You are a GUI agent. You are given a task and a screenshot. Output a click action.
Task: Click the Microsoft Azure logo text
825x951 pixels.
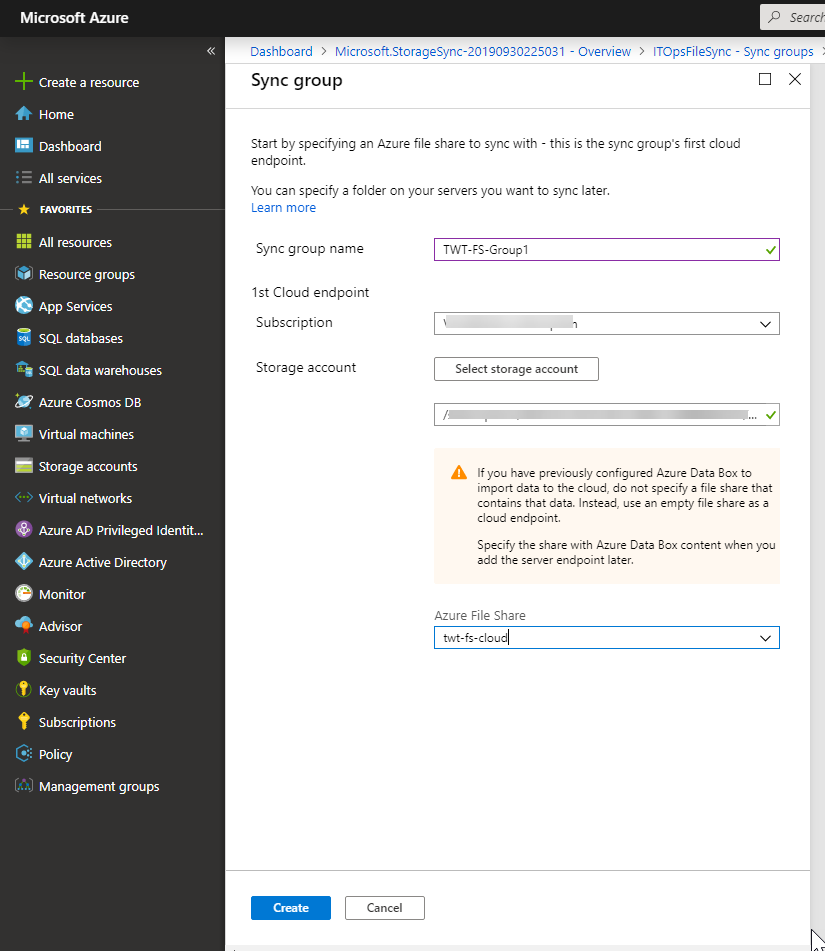tap(74, 18)
